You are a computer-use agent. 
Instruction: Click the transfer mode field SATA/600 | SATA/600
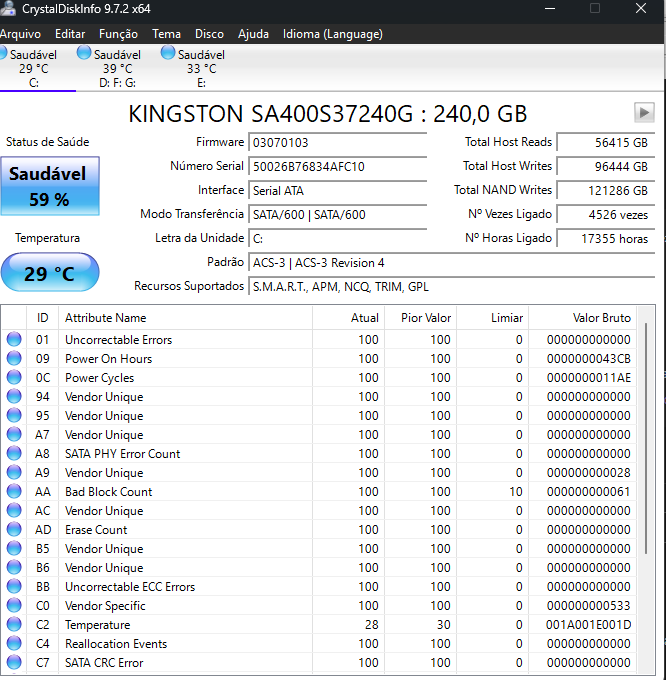pos(337,215)
